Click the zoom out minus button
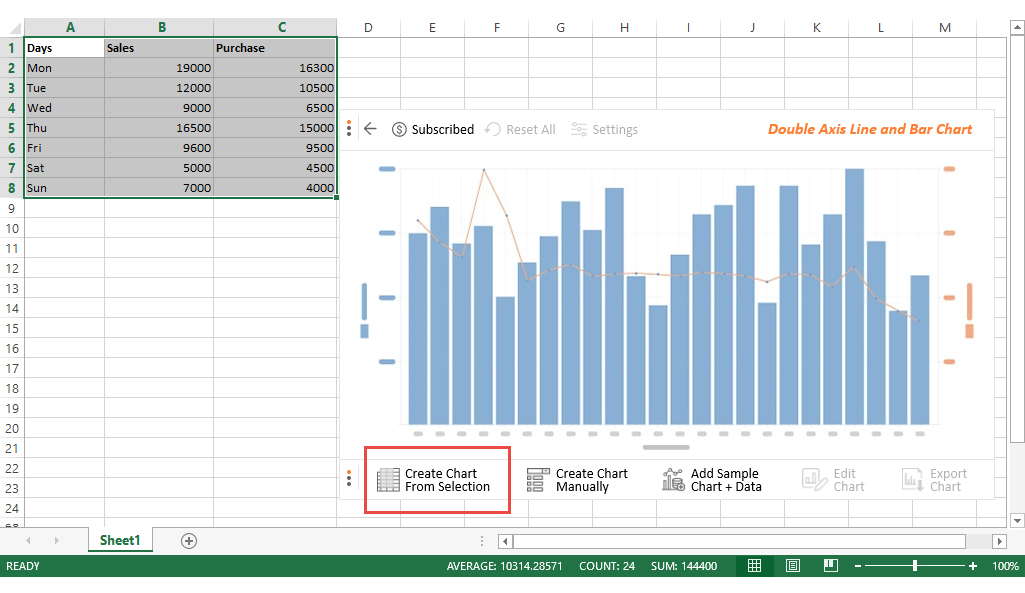This screenshot has height=593, width=1025. point(858,566)
